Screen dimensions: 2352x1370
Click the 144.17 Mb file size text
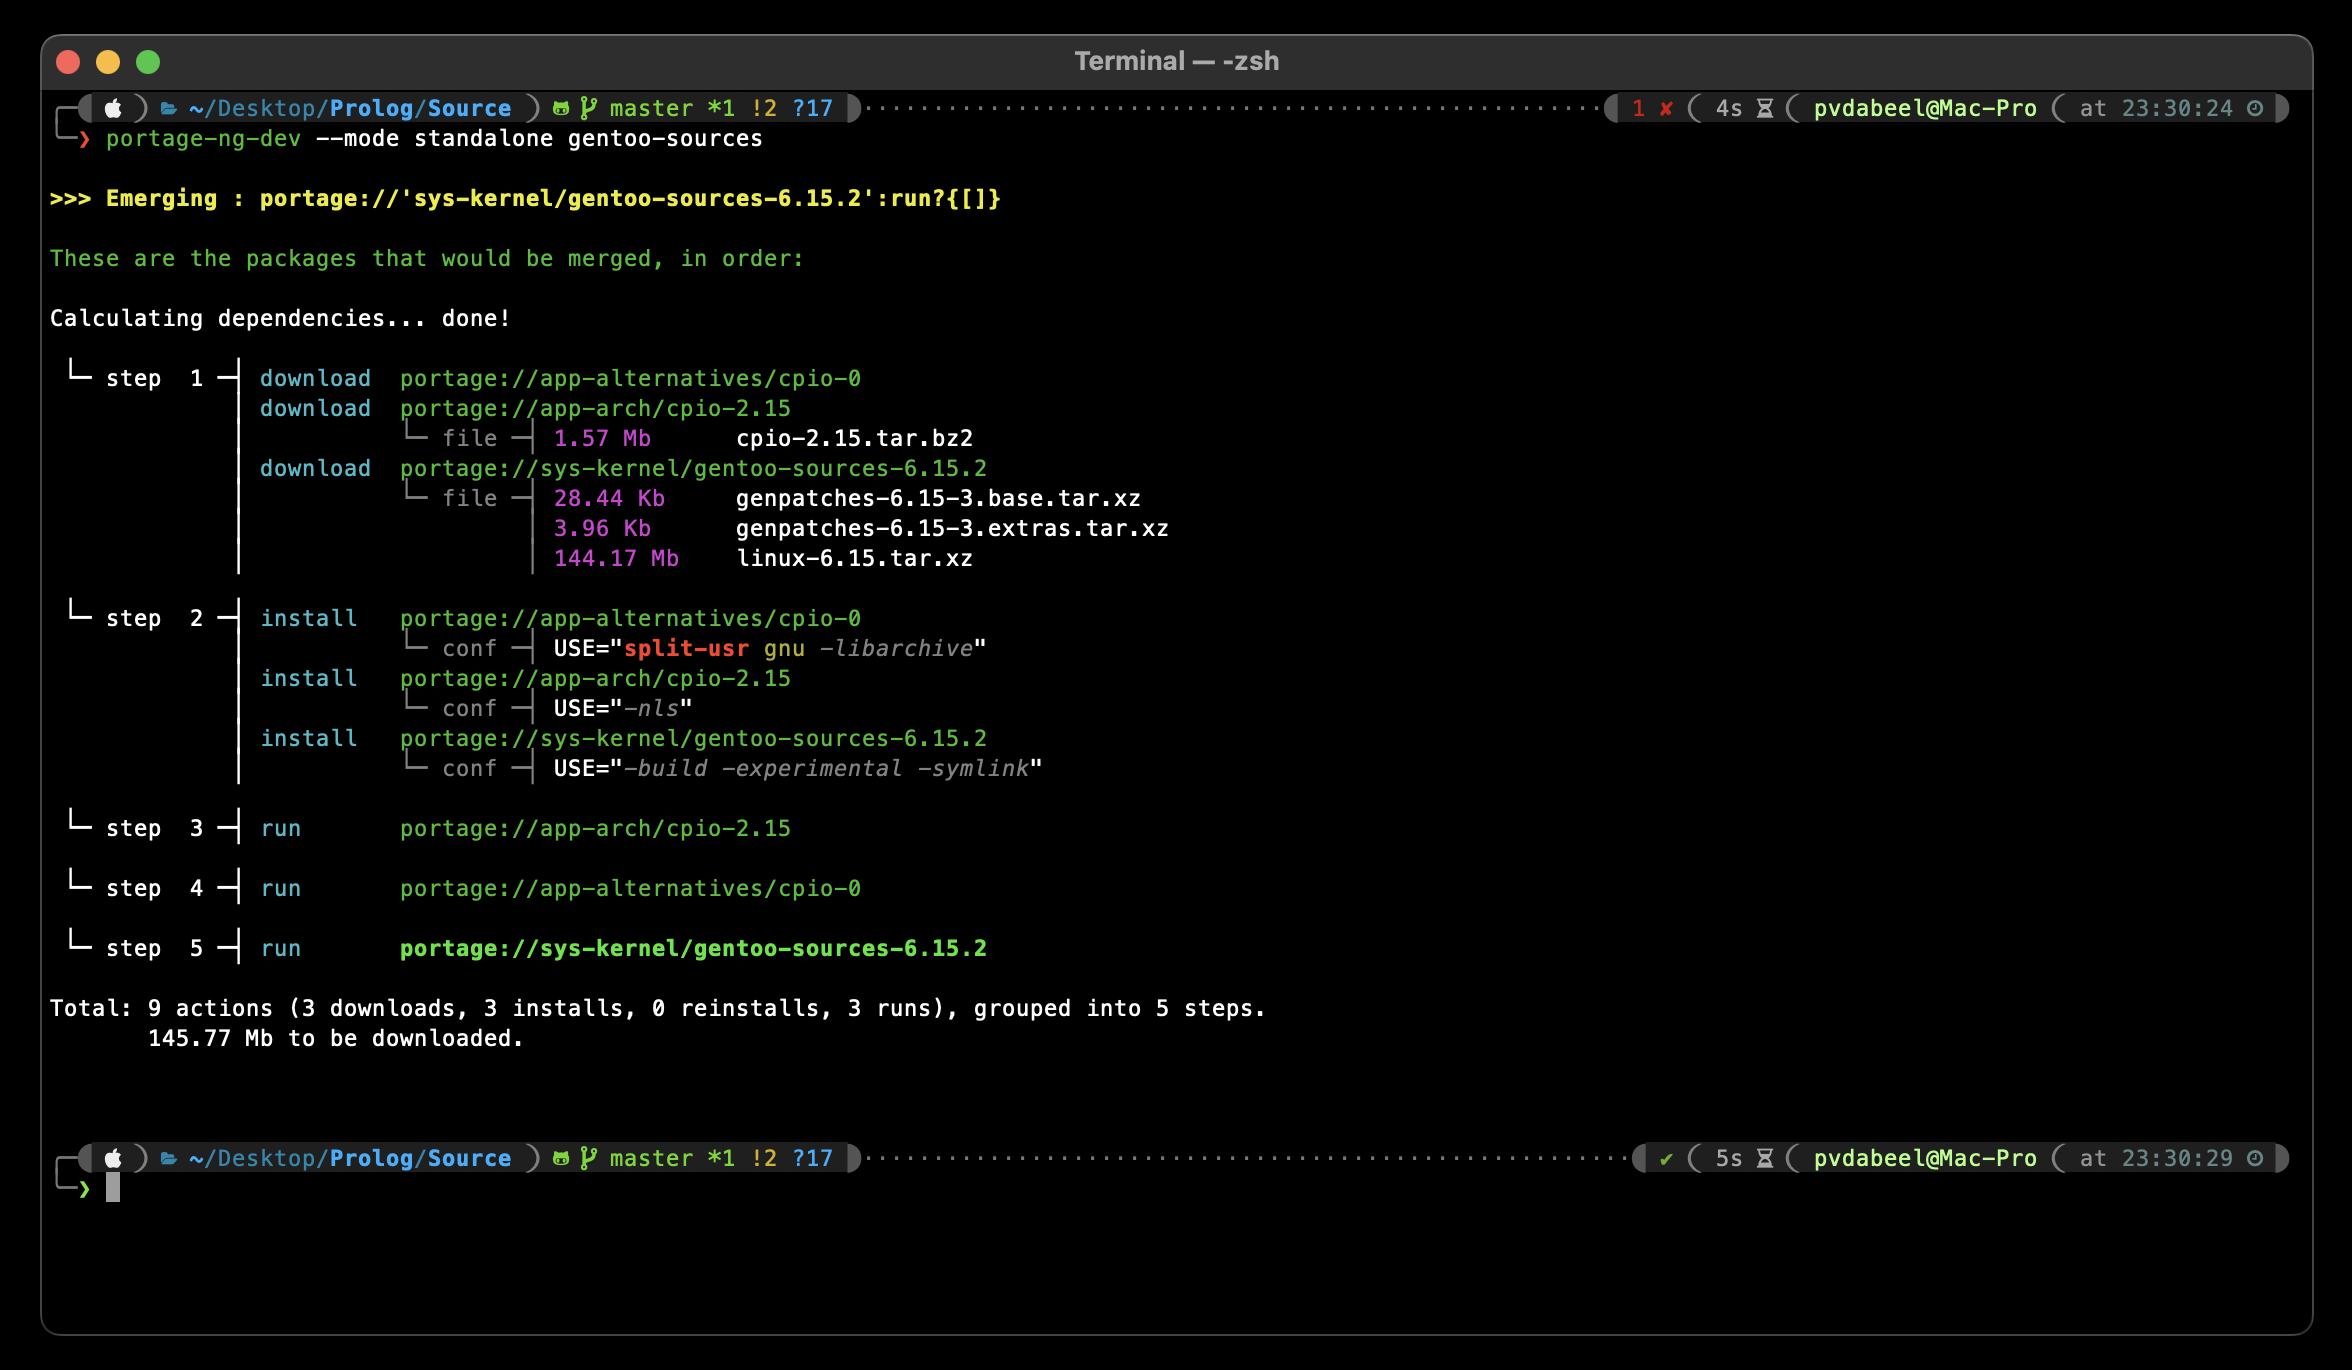tap(615, 558)
